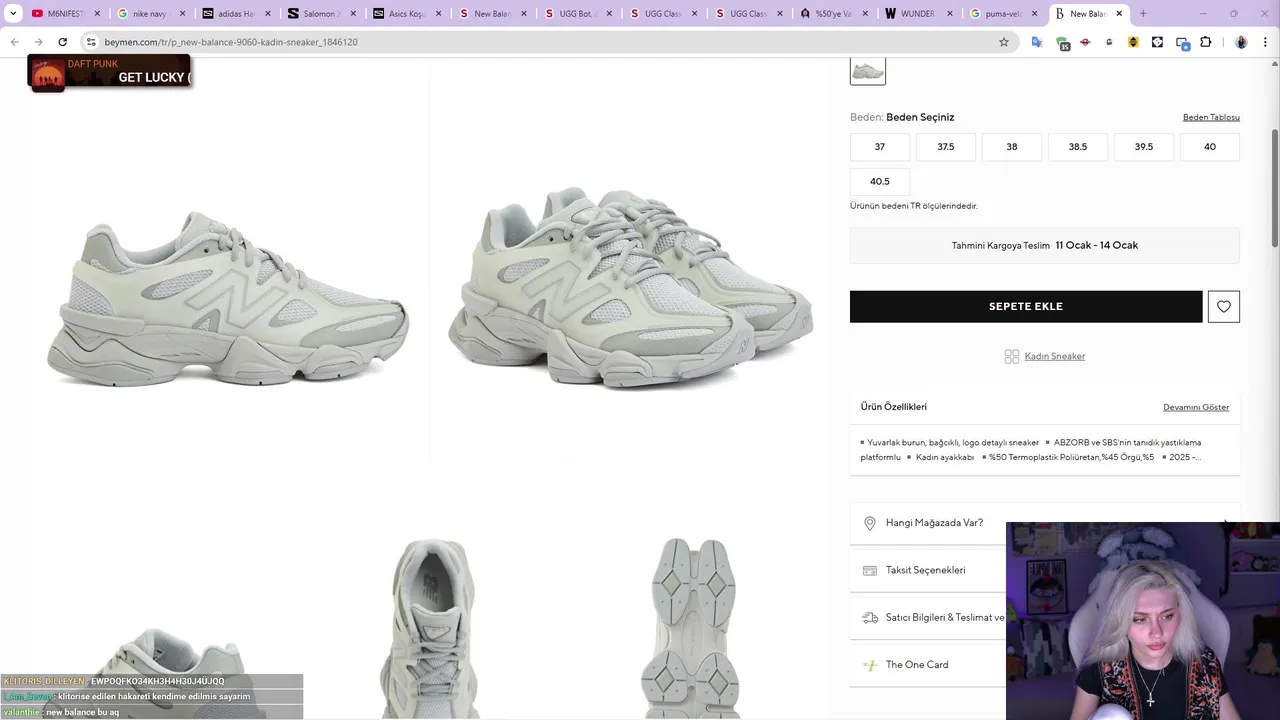Open the Chrome profile avatar
Viewport: 1280px width, 720px height.
[1241, 42]
